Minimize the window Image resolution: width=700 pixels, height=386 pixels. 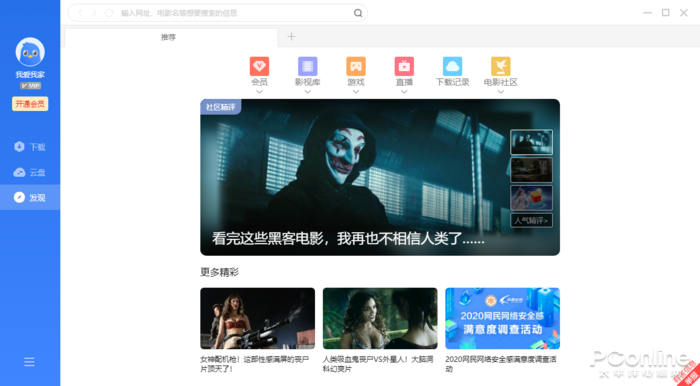pyautogui.click(x=647, y=12)
